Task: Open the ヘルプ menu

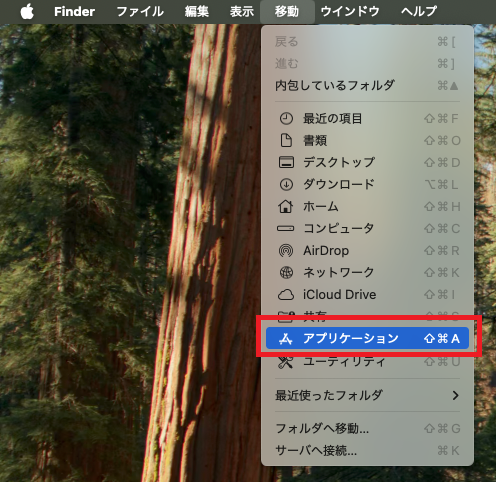Action: pos(419,12)
